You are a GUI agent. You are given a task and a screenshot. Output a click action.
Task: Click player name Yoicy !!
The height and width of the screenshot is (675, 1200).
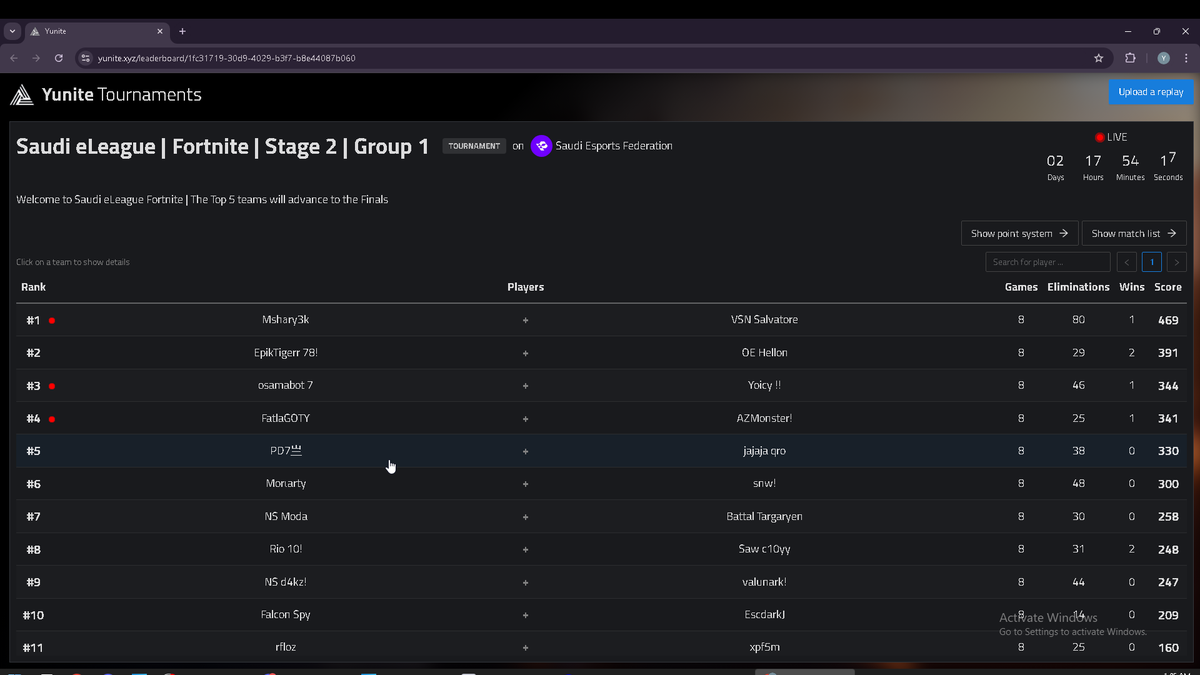(x=764, y=385)
